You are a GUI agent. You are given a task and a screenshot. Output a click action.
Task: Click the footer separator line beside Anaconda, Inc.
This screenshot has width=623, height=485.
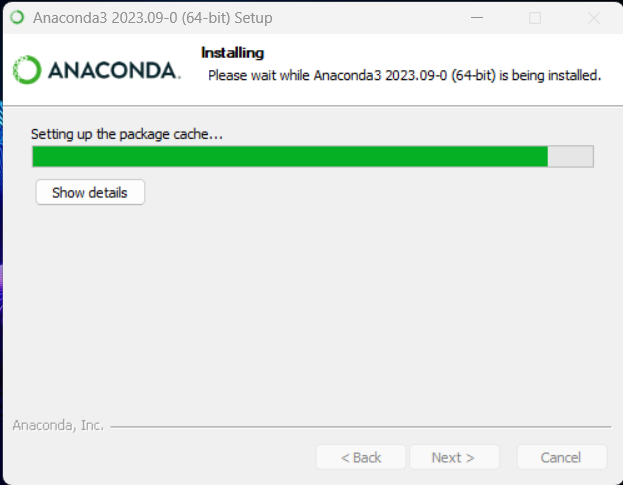[361, 427]
